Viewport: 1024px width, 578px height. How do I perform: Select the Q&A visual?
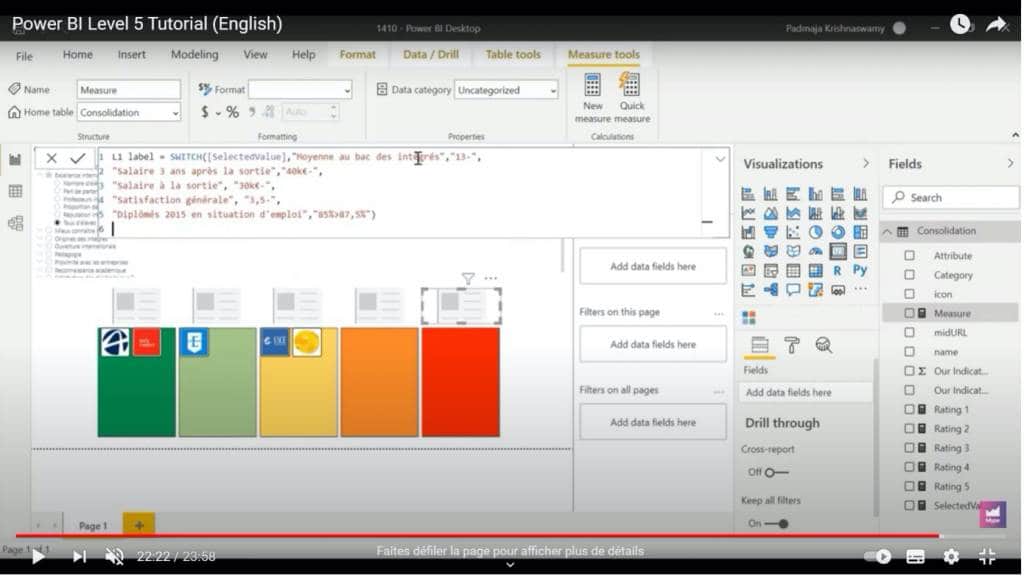(793, 289)
